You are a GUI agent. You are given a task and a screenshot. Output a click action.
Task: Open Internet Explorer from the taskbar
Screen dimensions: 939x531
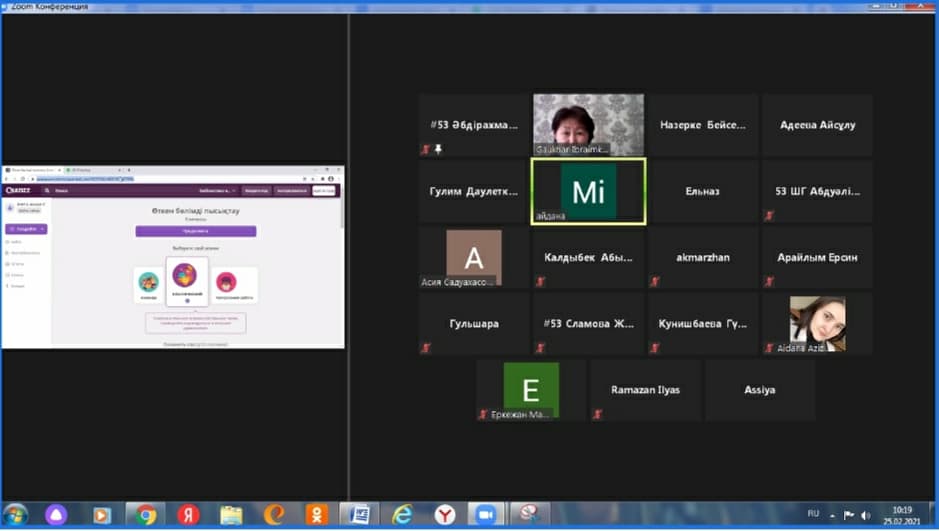click(402, 515)
